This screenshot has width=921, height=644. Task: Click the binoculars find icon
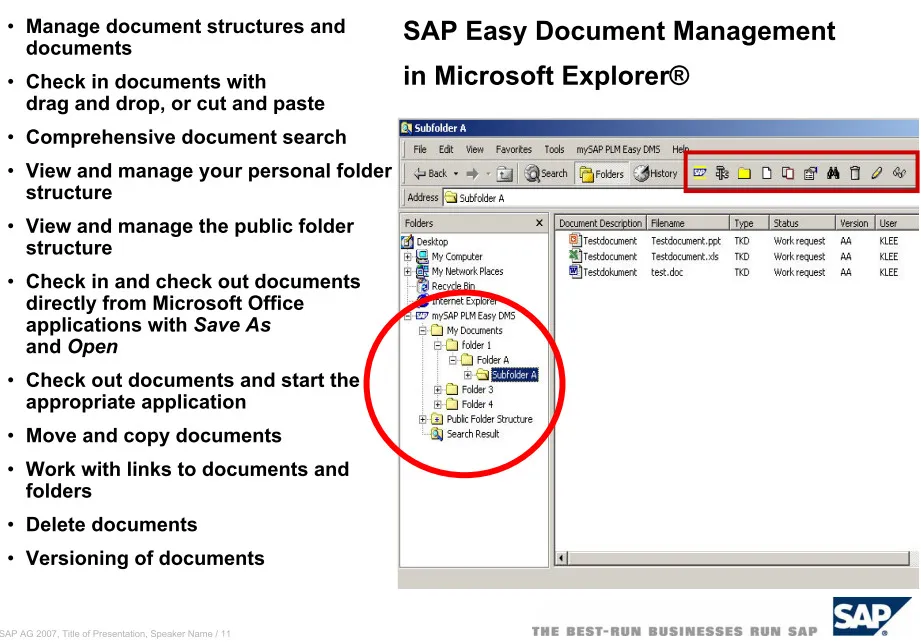click(x=833, y=172)
